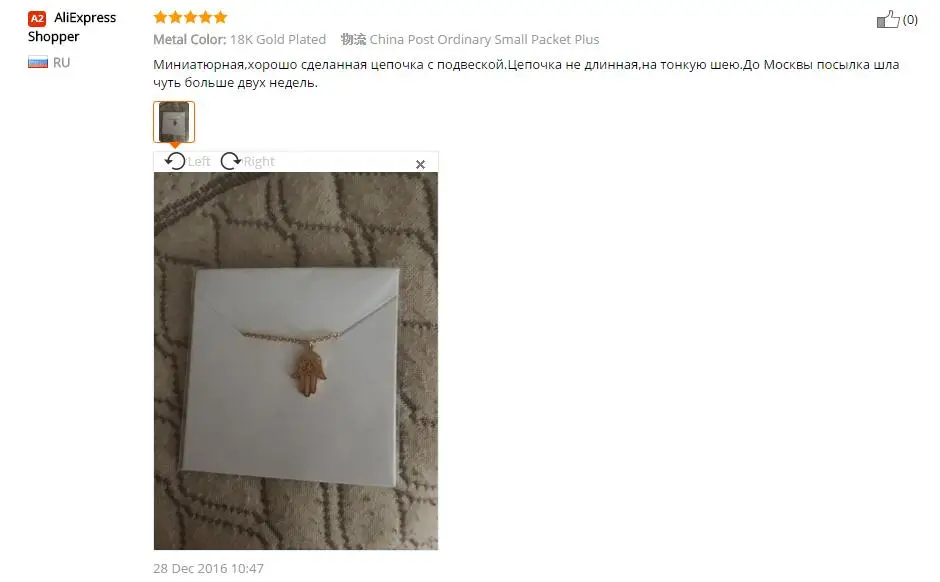
Task: Click the enlarged necklace photo
Action: [x=296, y=361]
